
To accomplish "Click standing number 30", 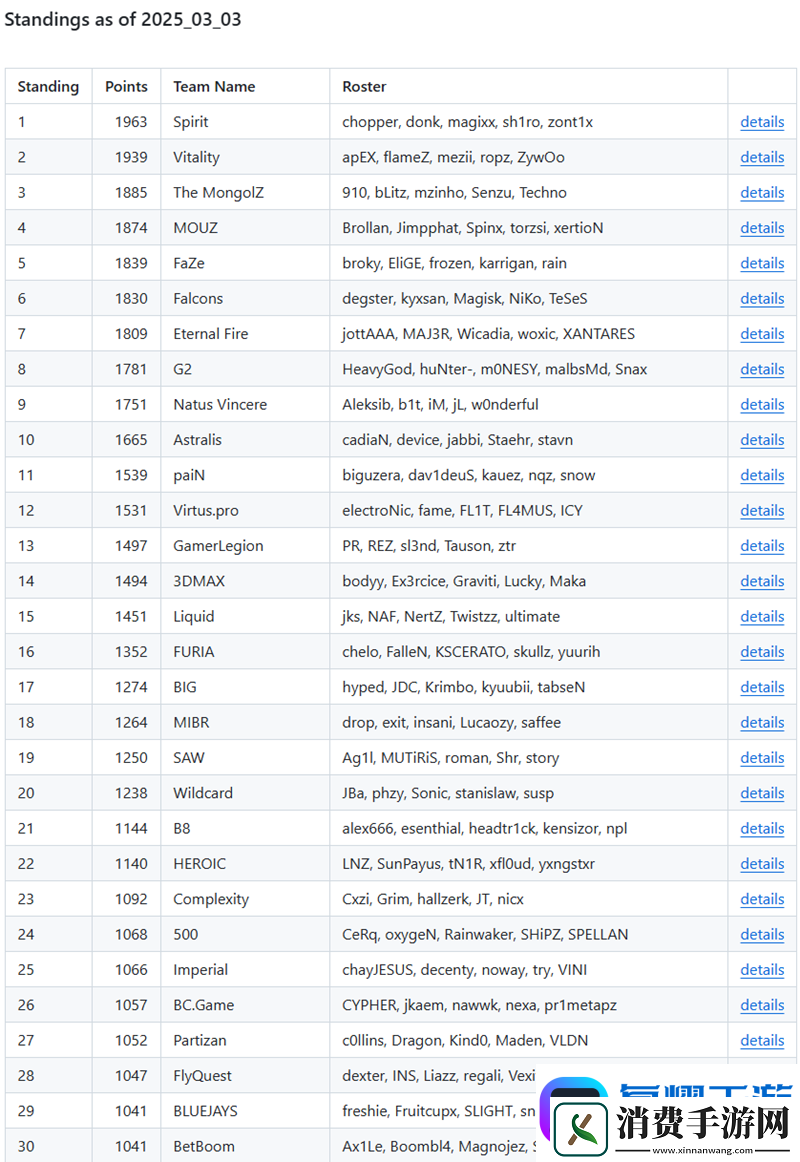I will 26,1146.
